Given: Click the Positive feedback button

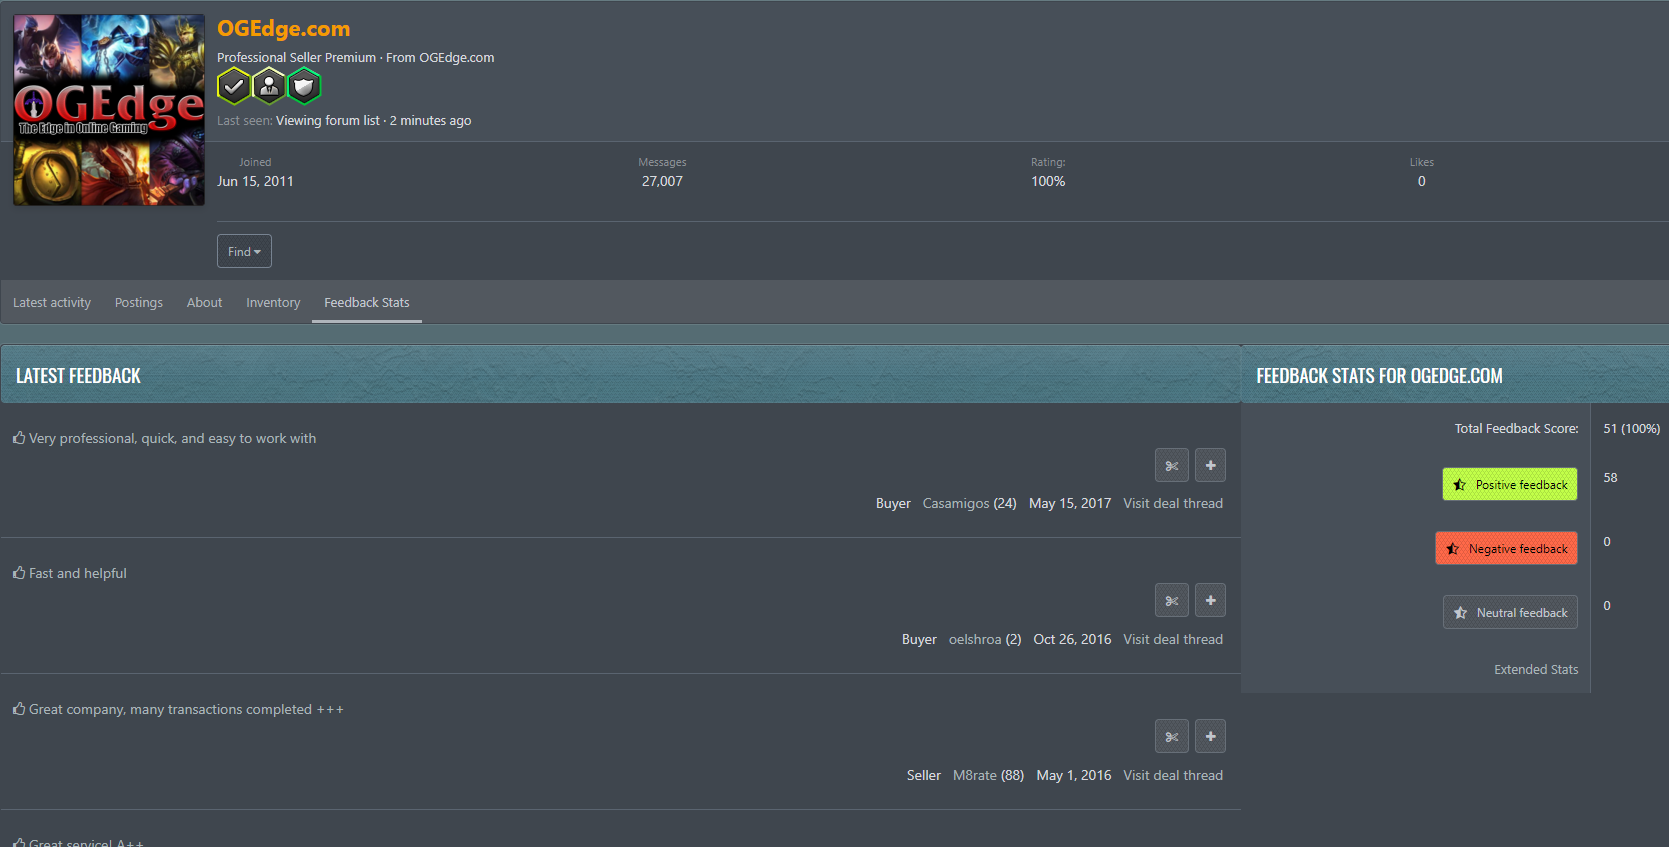Looking at the screenshot, I should pos(1510,484).
